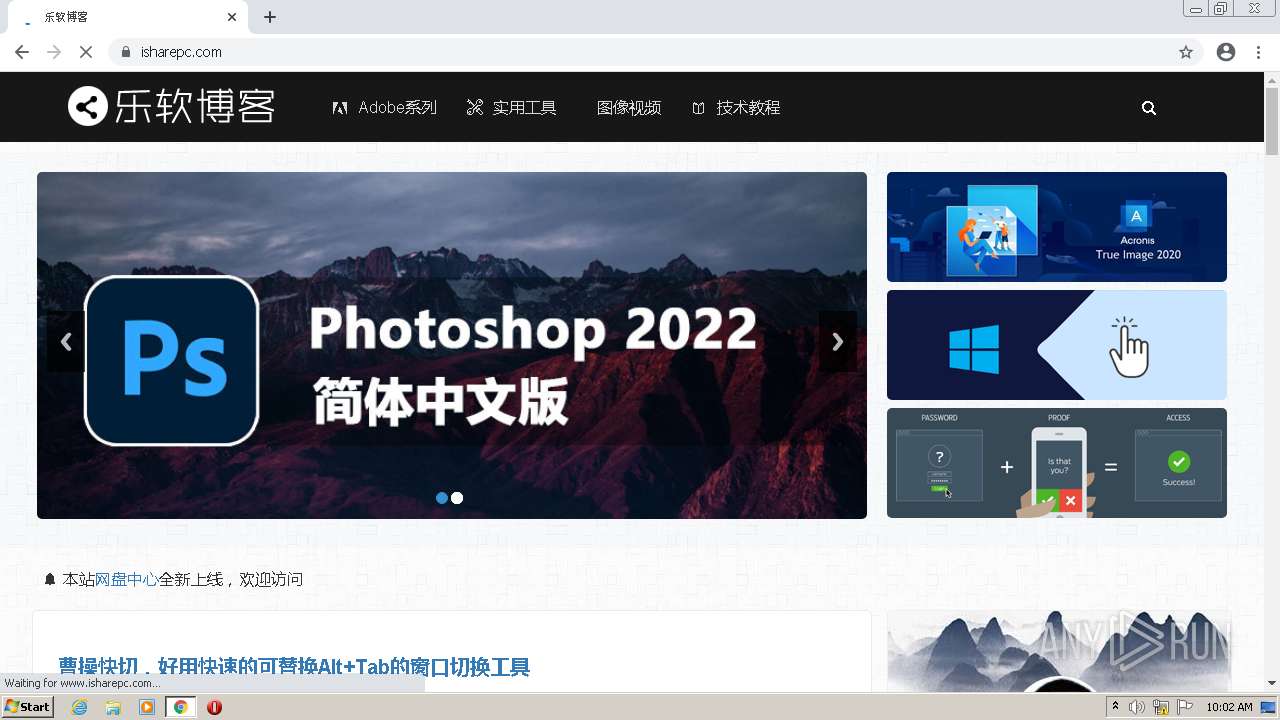Open the 曹操快切 article title
The height and width of the screenshot is (720, 1280).
[x=294, y=667]
